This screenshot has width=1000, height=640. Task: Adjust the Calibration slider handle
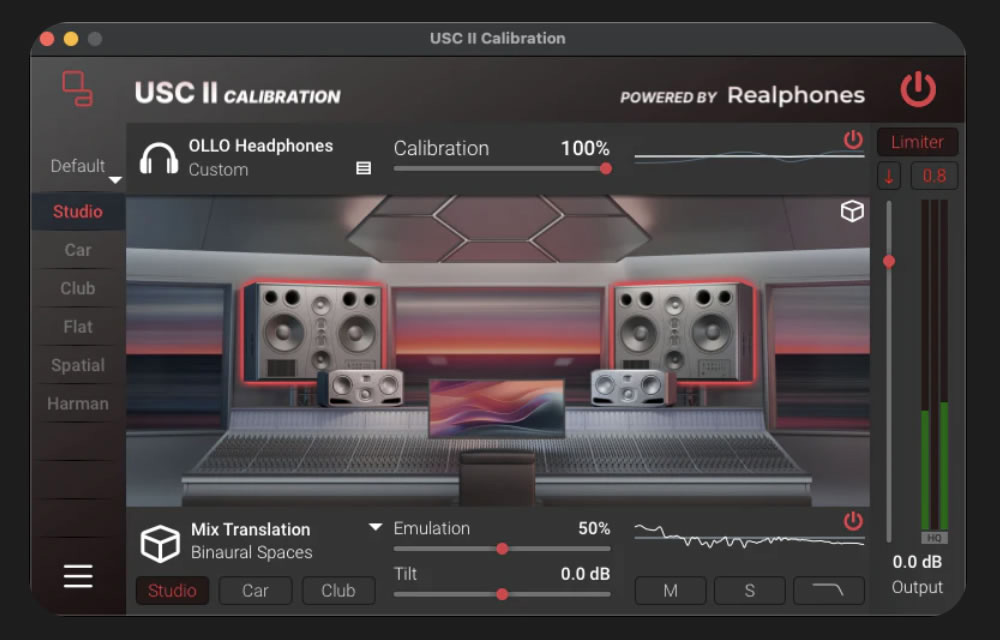(x=606, y=168)
